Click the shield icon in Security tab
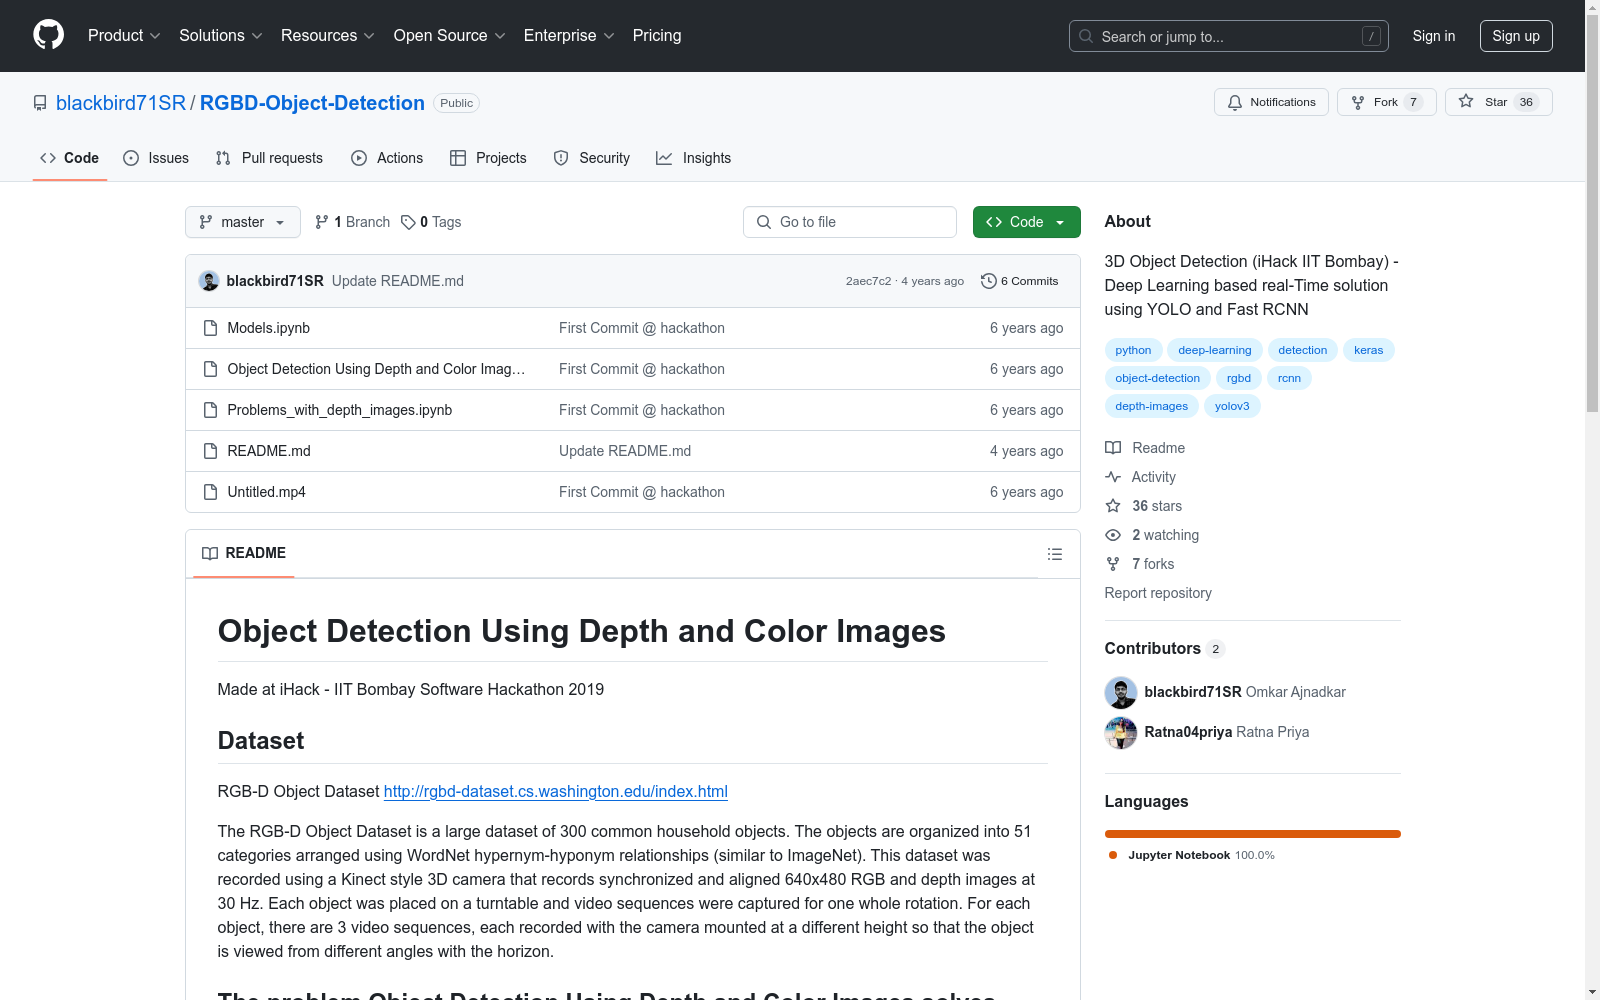Image resolution: width=1600 pixels, height=1000 pixels. (x=561, y=158)
